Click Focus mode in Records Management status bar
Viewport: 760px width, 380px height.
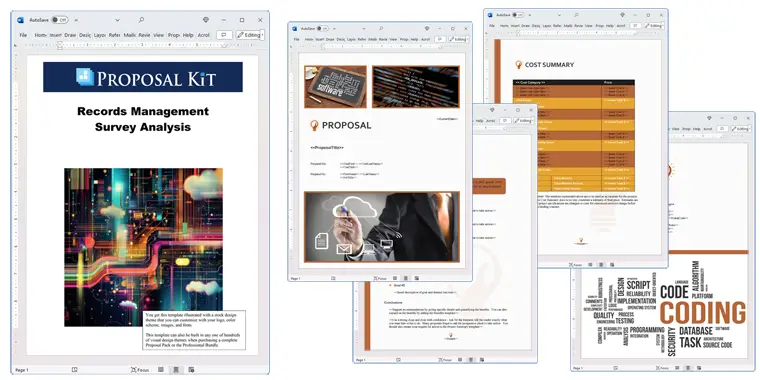pos(140,370)
